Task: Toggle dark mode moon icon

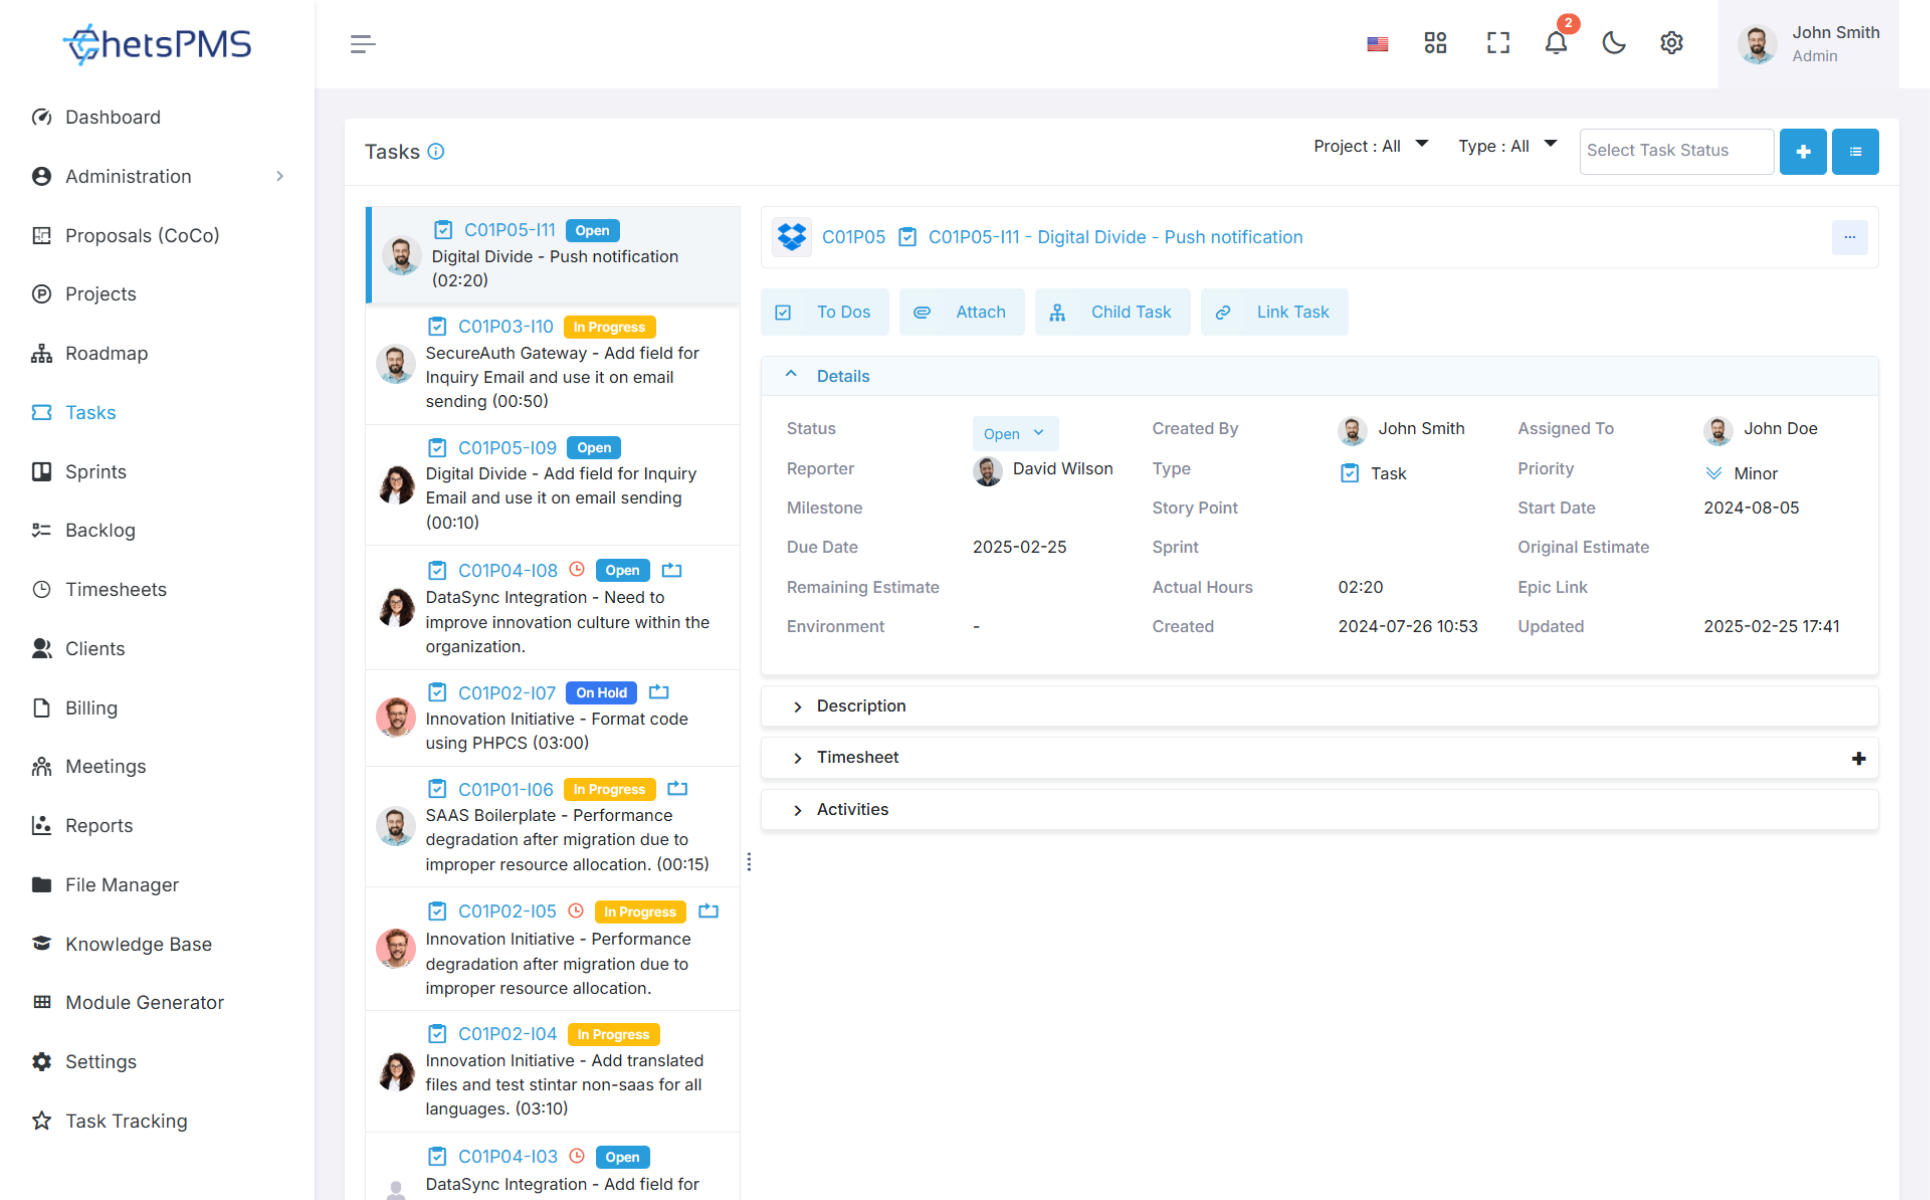Action: [x=1613, y=43]
